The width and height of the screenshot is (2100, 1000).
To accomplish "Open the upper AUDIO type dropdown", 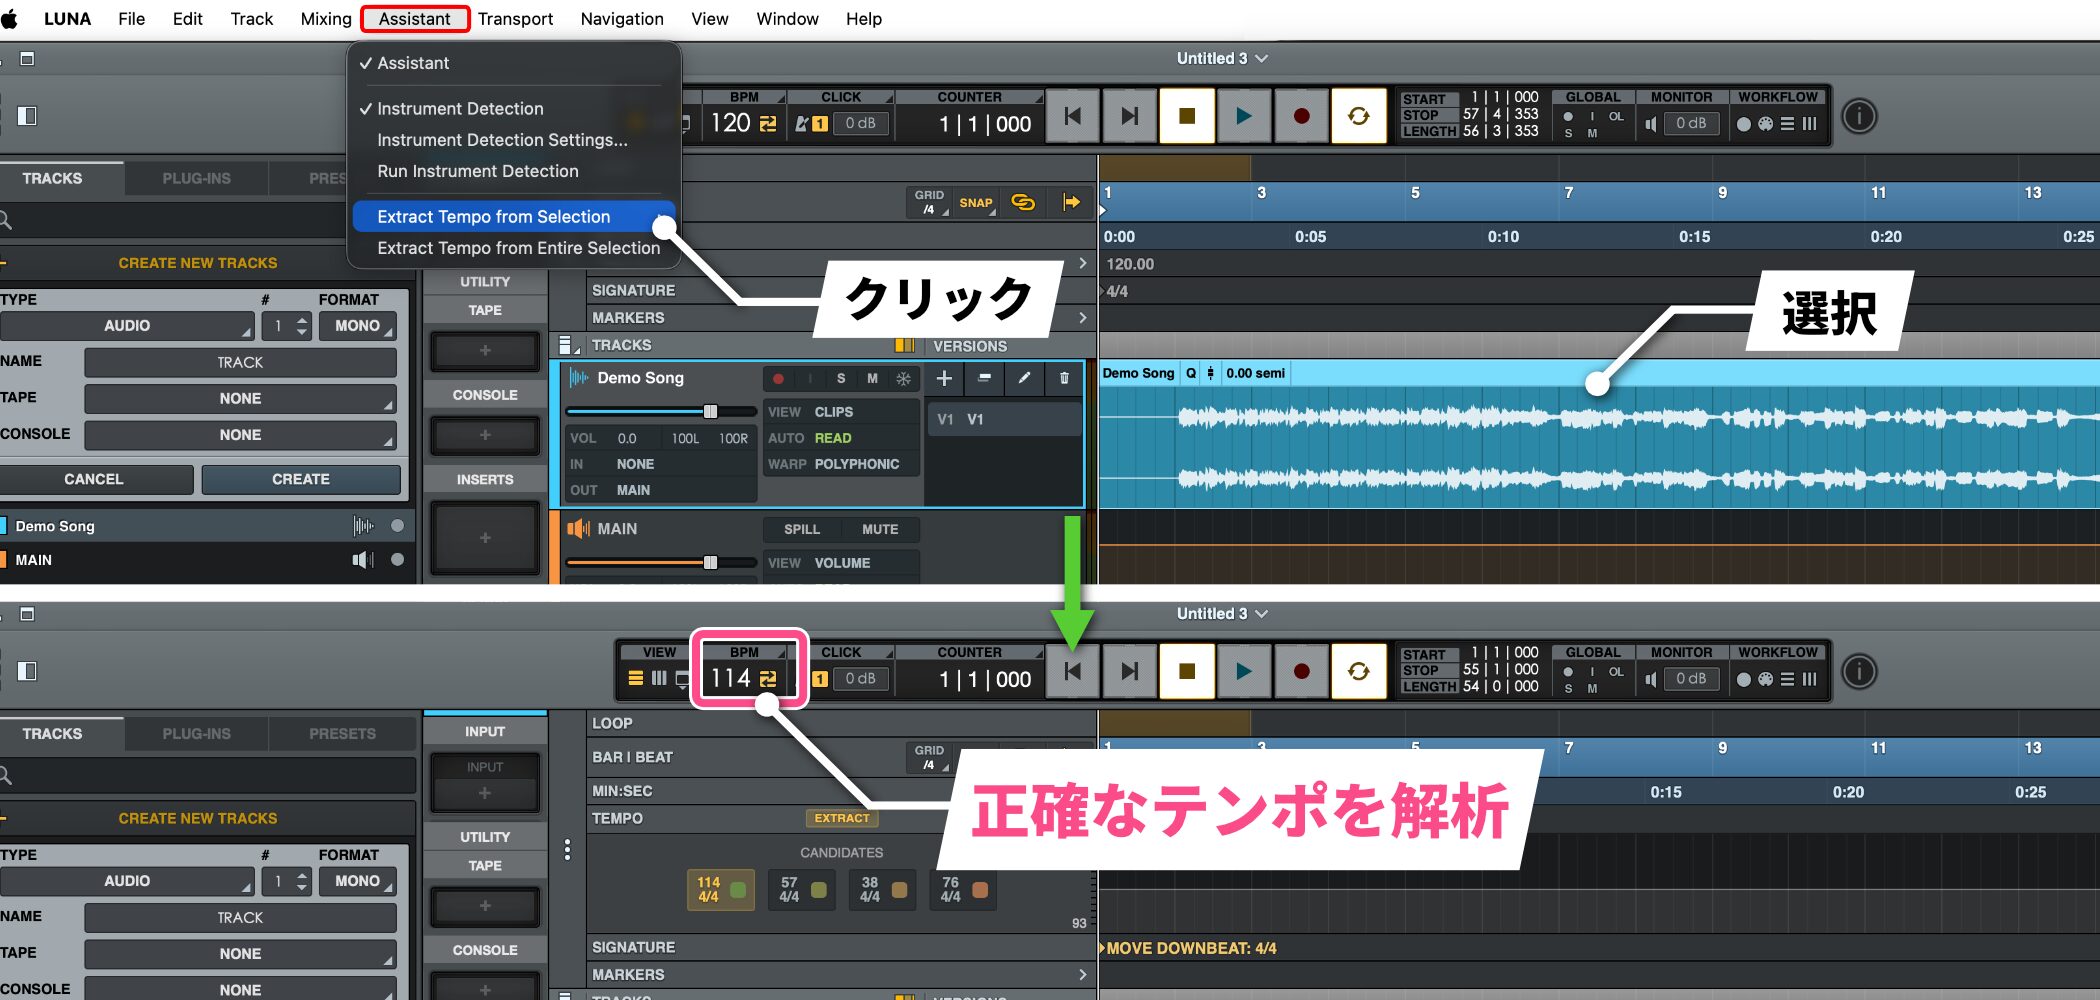I will [127, 326].
